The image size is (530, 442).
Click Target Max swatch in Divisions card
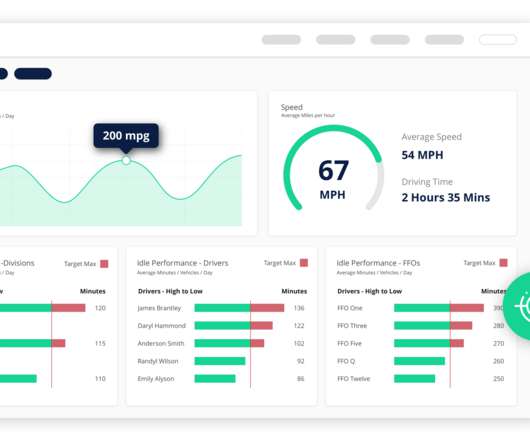(104, 264)
